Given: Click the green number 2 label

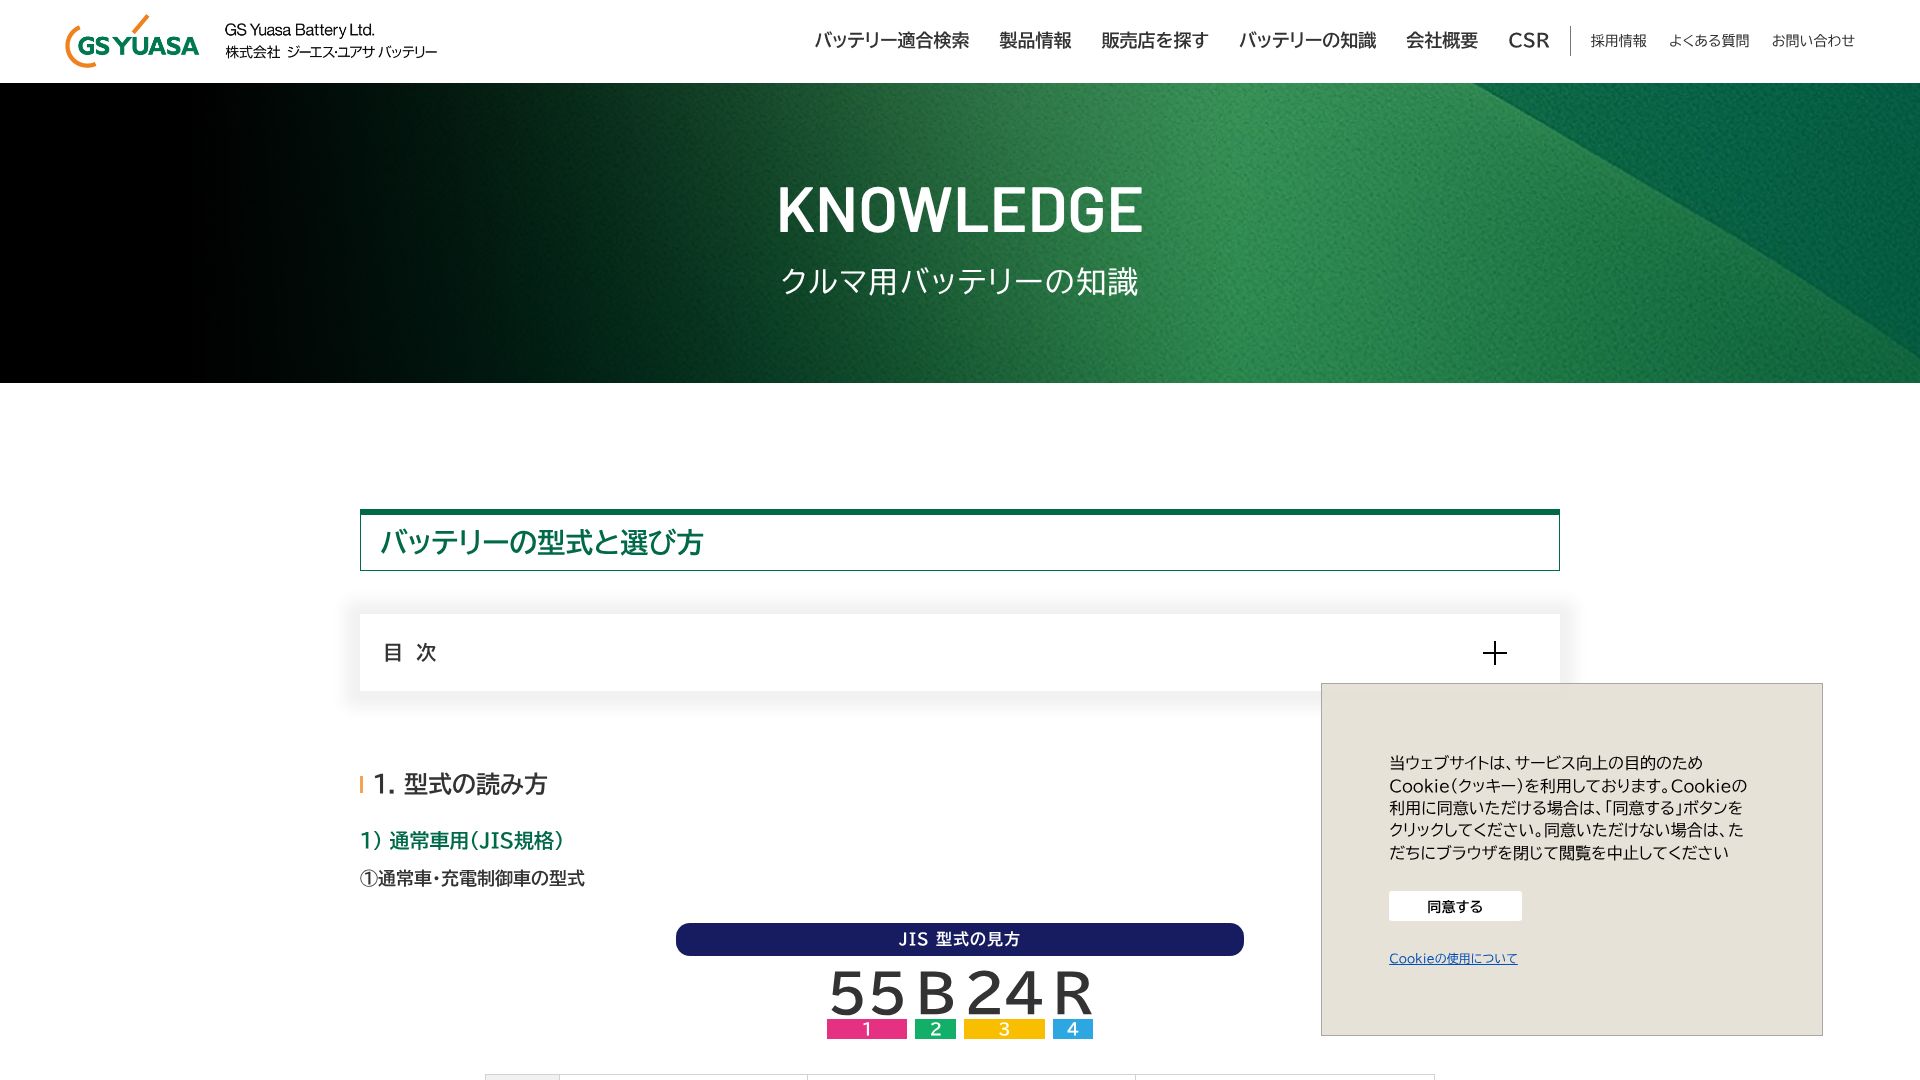Looking at the screenshot, I should (935, 1029).
